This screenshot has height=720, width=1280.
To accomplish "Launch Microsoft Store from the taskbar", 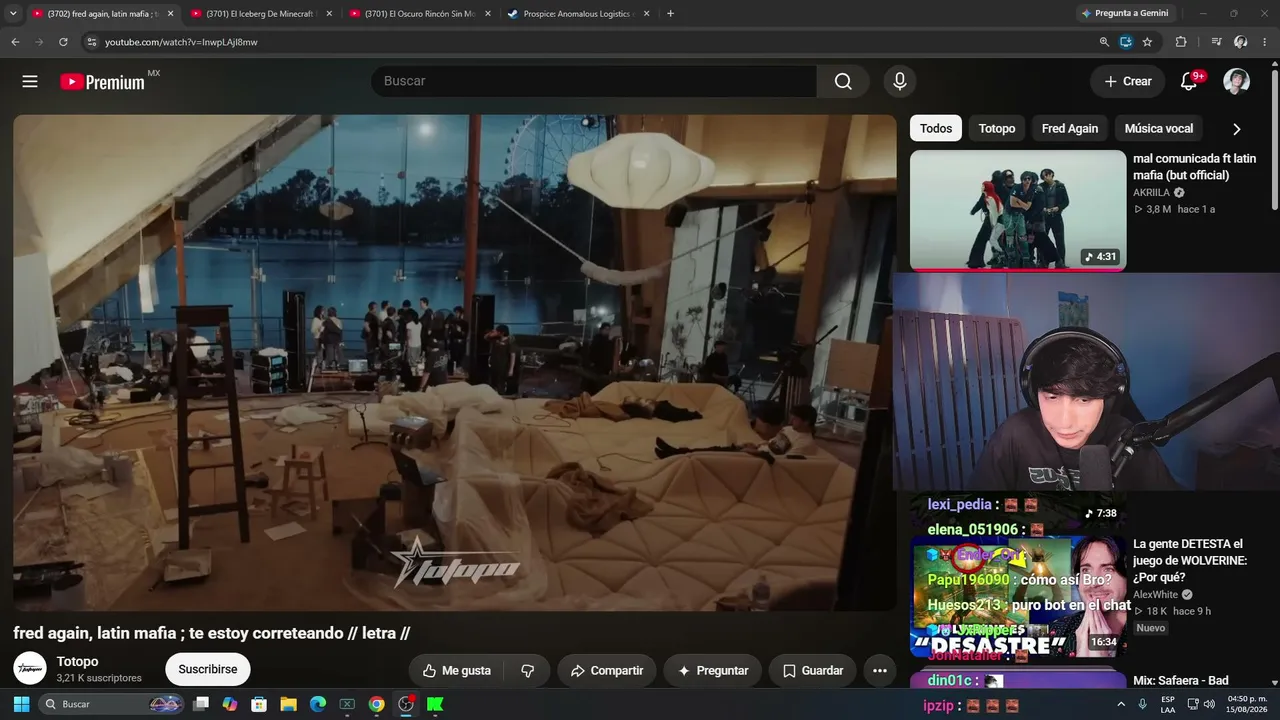I will [x=259, y=704].
